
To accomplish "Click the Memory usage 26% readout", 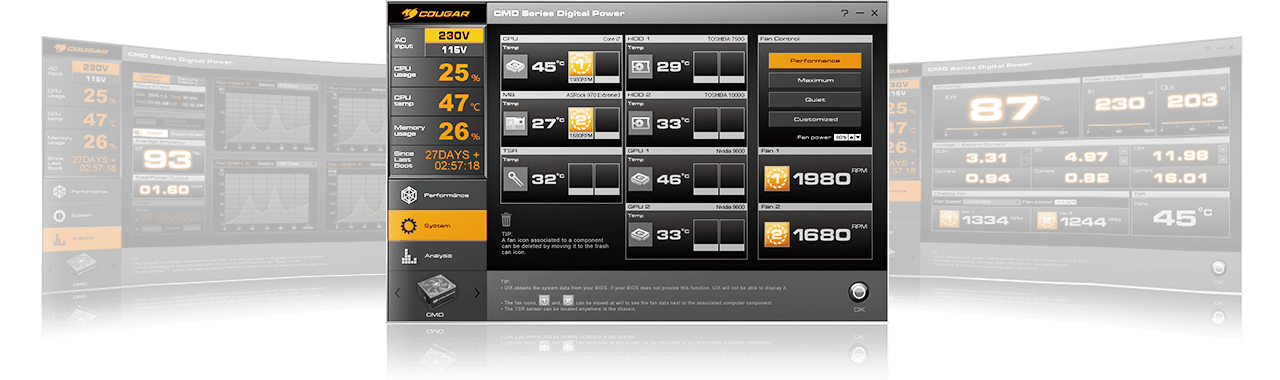I will (x=460, y=131).
